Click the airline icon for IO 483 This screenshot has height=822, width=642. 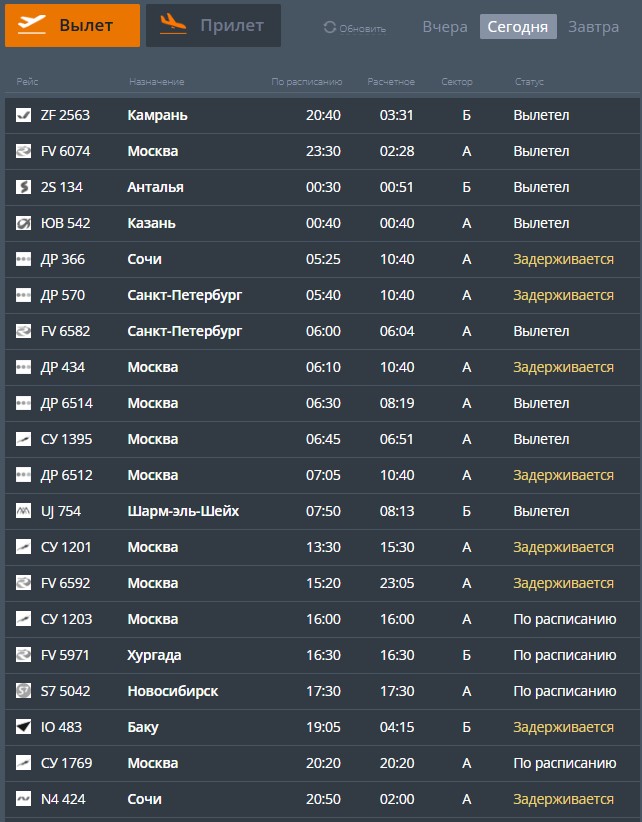point(23,727)
